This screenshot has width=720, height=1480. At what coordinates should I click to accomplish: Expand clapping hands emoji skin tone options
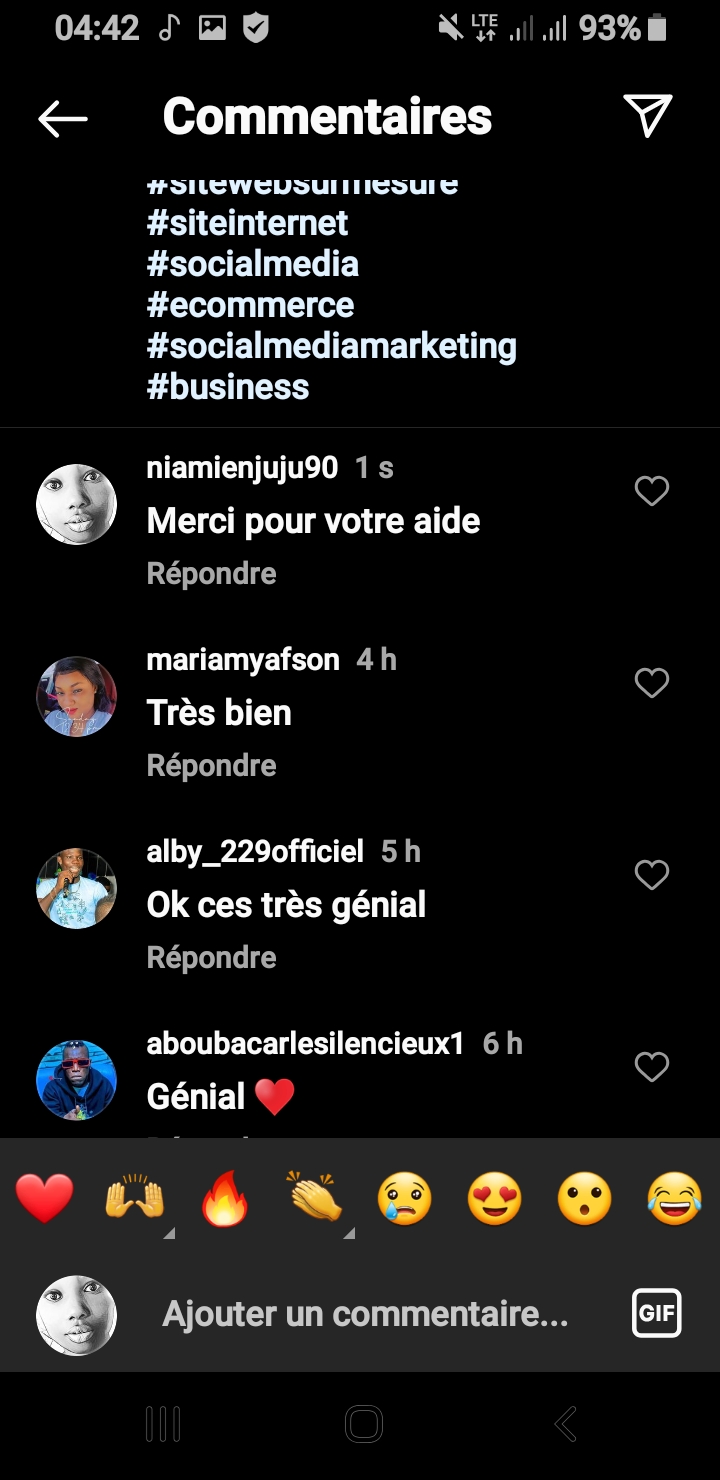click(349, 1234)
